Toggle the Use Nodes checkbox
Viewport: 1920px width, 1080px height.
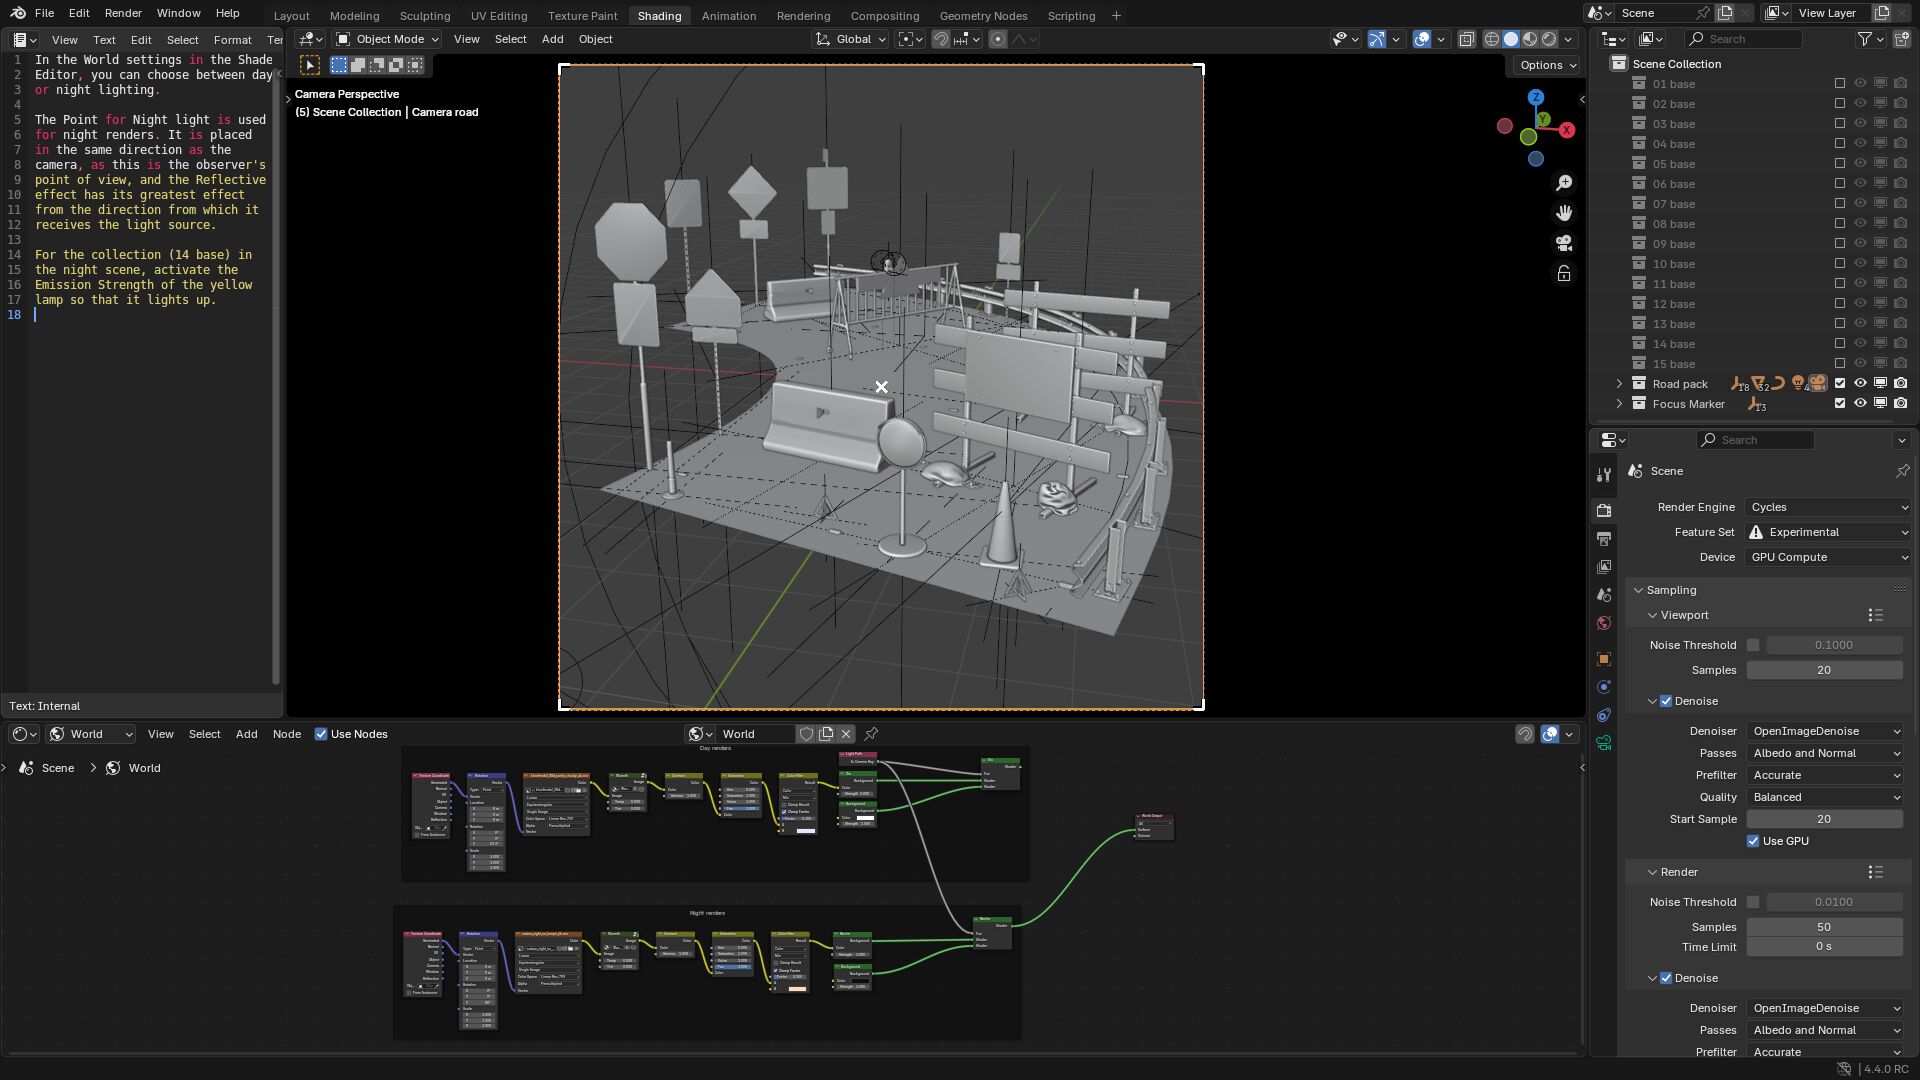pyautogui.click(x=321, y=734)
